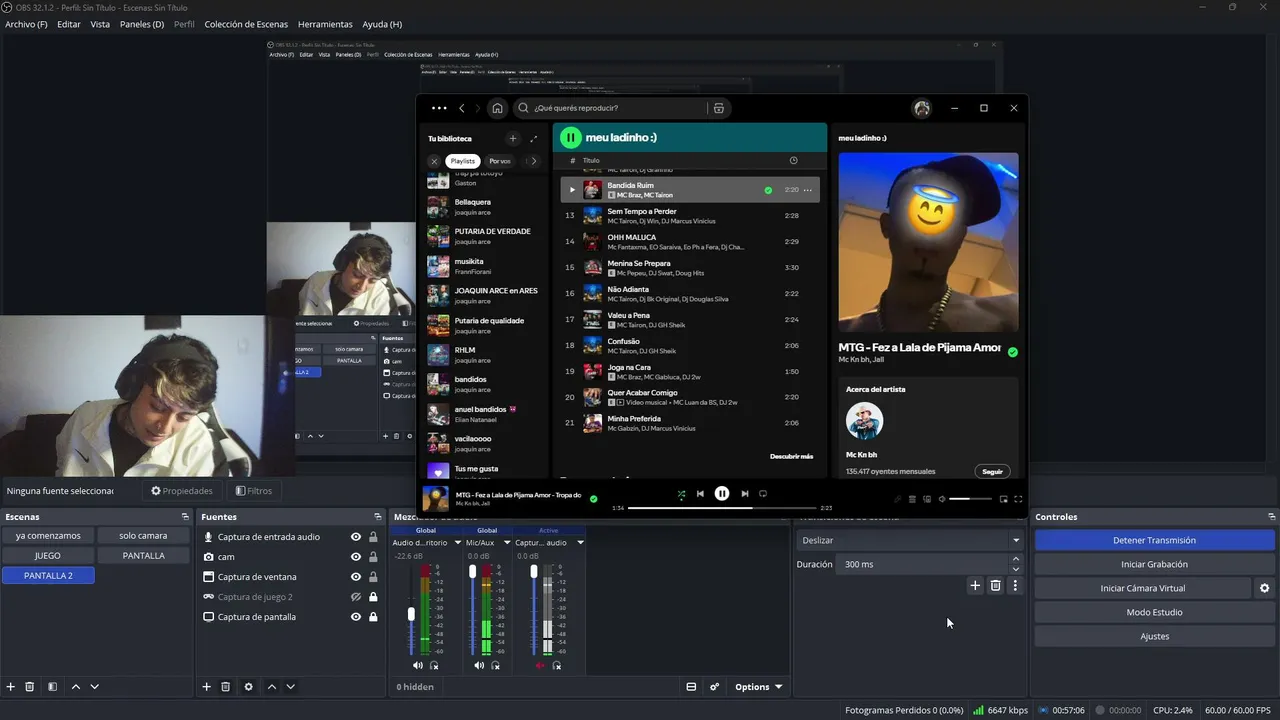
Task: Open more options for Bandida Ruim
Action: point(807,190)
